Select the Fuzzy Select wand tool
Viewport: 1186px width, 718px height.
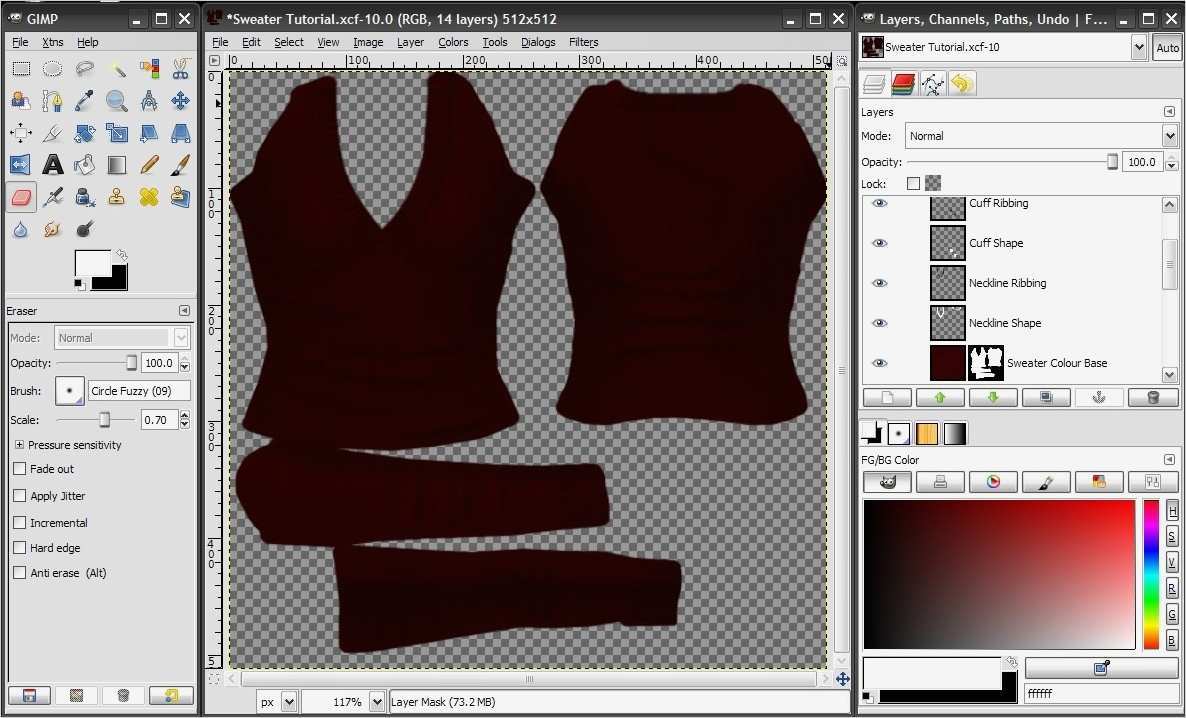116,69
